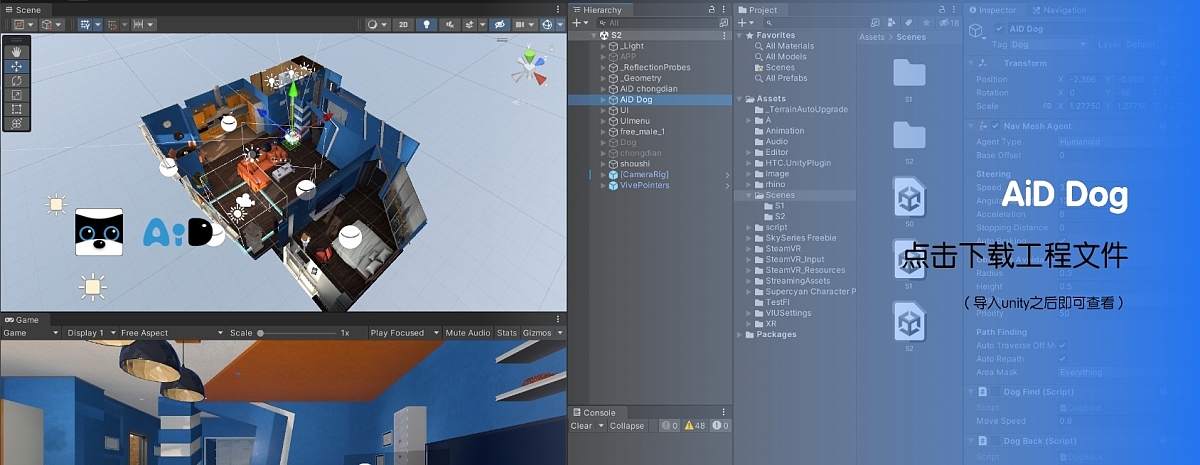Screen dimensions: 1200x465
Task: Toggle Mute Audio in Game view
Action: tap(468, 333)
